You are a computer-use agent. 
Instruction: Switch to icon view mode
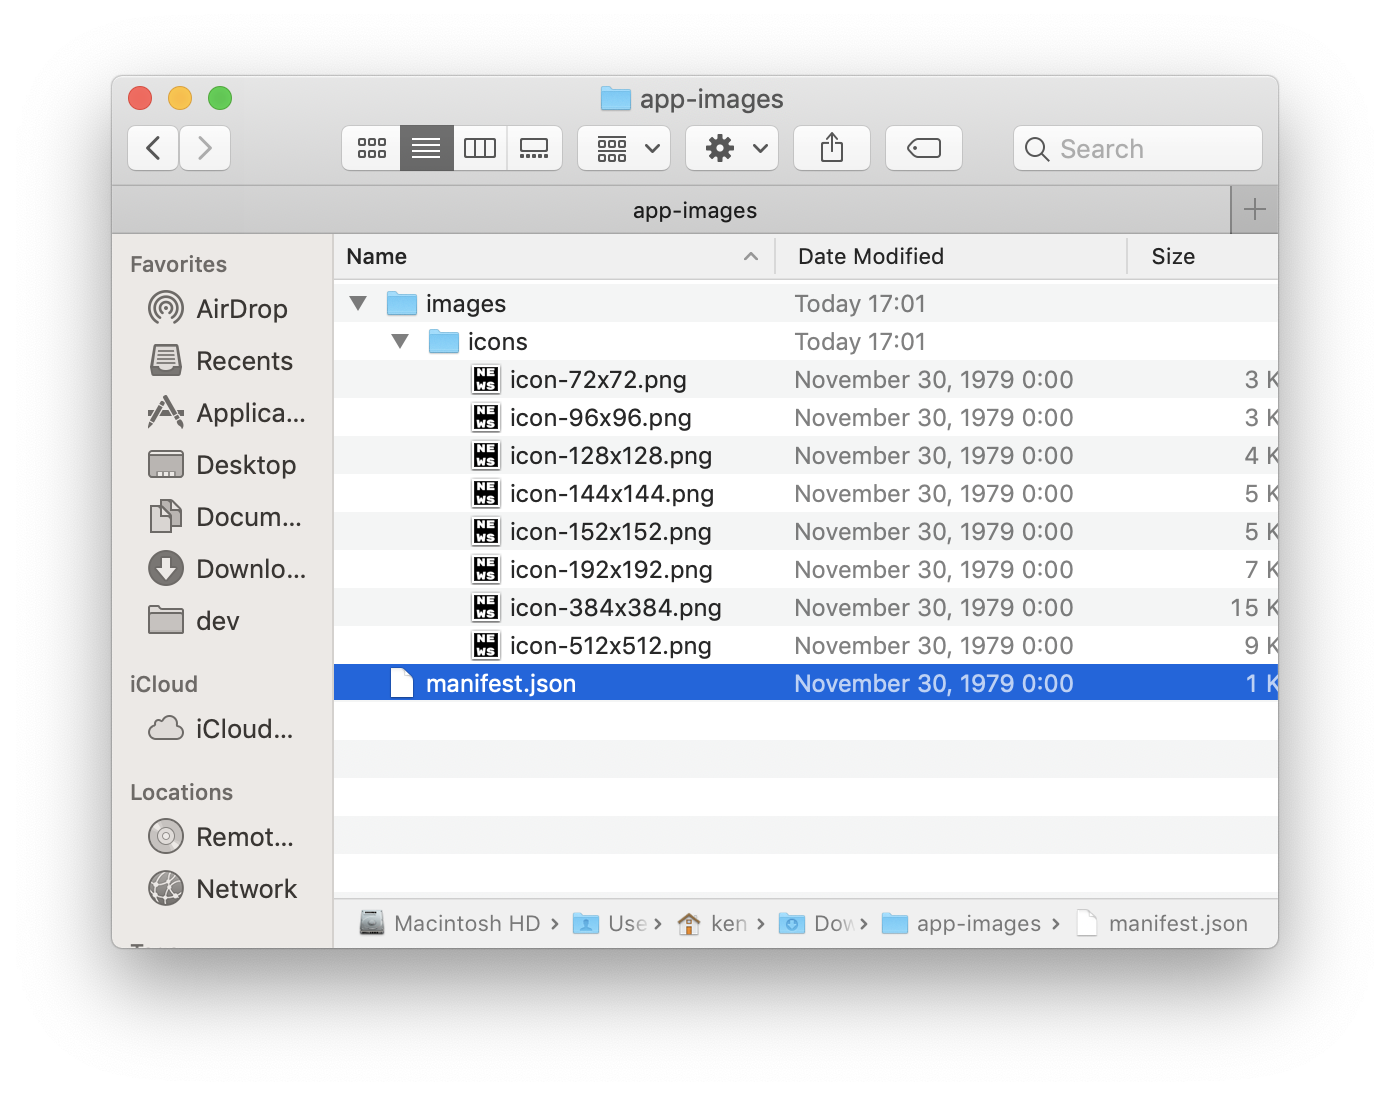coord(370,147)
